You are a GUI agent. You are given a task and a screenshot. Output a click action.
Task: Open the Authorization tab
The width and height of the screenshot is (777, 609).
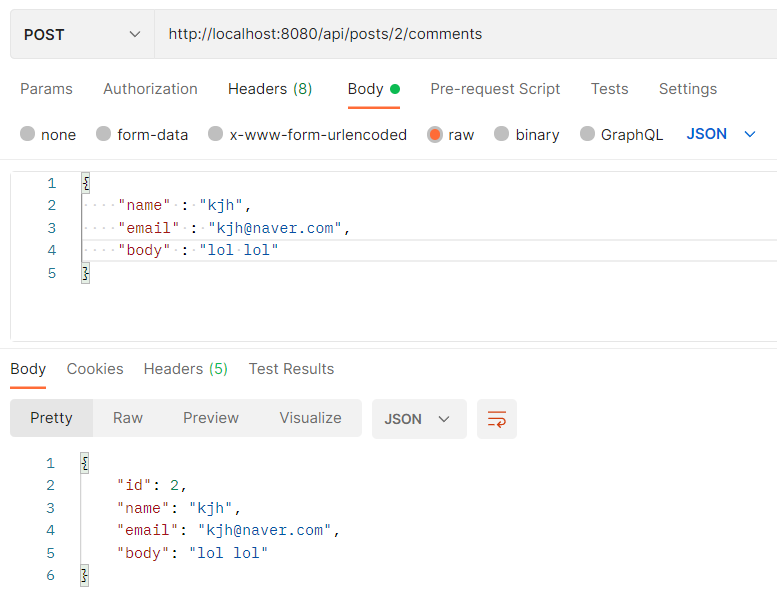coord(150,89)
